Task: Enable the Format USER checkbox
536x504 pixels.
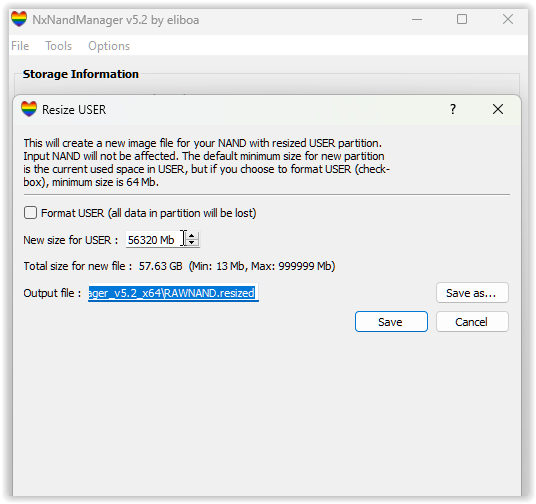Action: (30, 213)
